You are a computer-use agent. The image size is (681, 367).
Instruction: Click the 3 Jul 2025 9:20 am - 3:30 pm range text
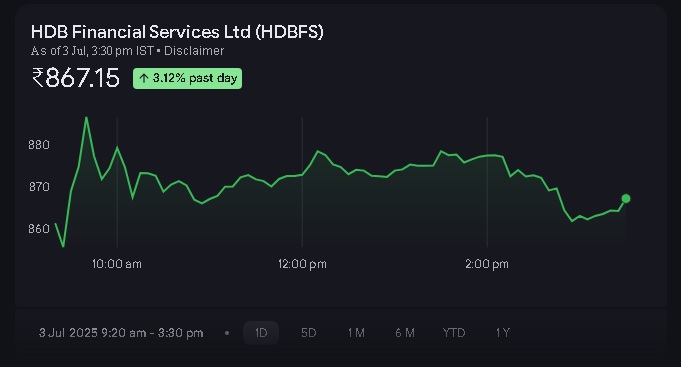point(121,333)
